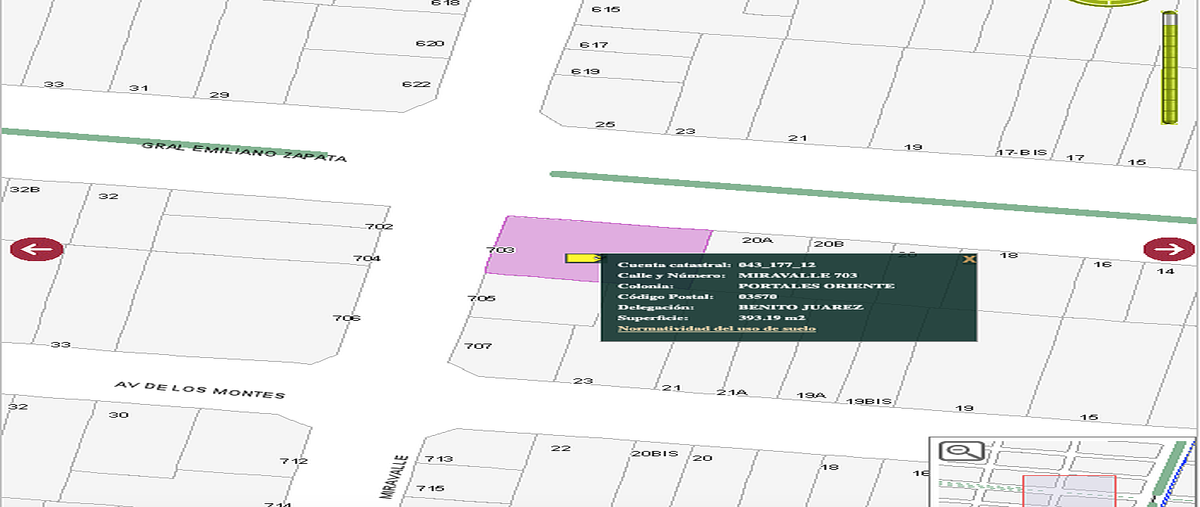Close the parcel info popup
1200x507 pixels.
point(968,259)
